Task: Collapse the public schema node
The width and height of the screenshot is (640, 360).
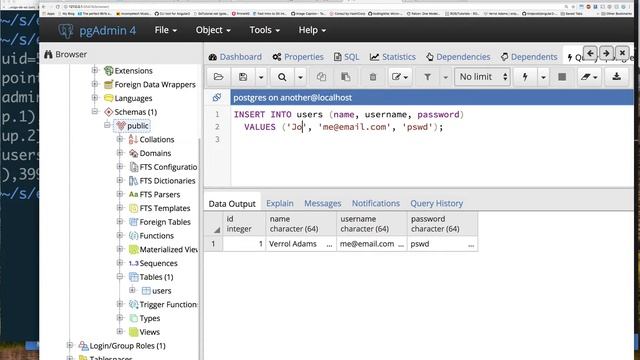Action: (x=107, y=125)
